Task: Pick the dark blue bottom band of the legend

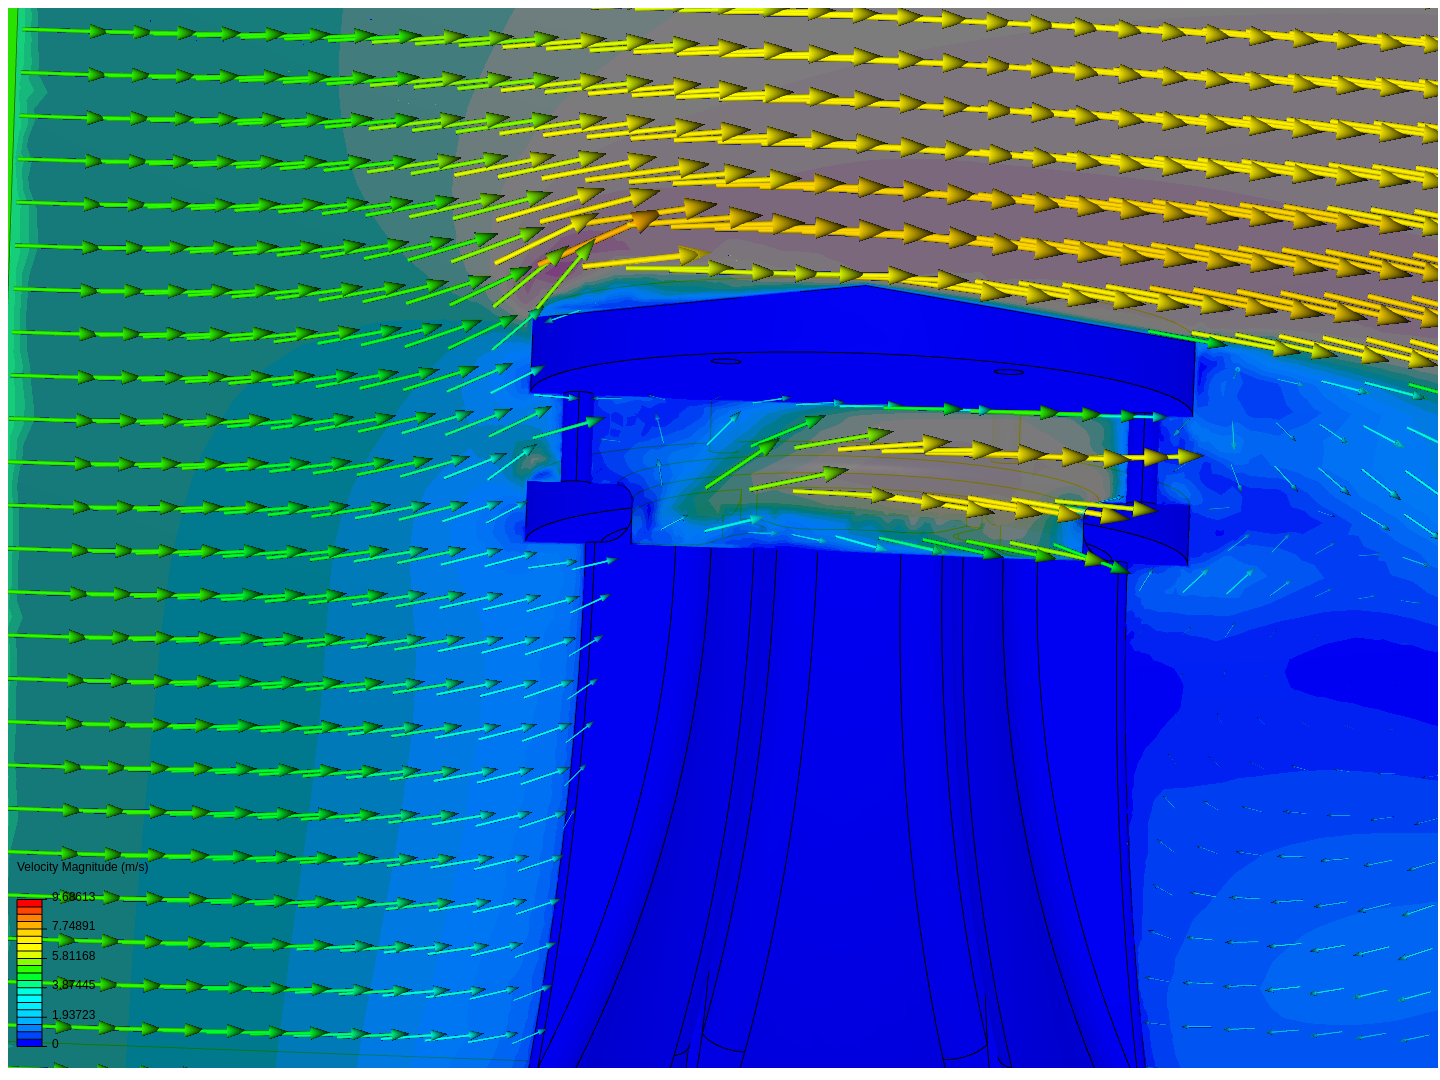Action: [x=29, y=1041]
